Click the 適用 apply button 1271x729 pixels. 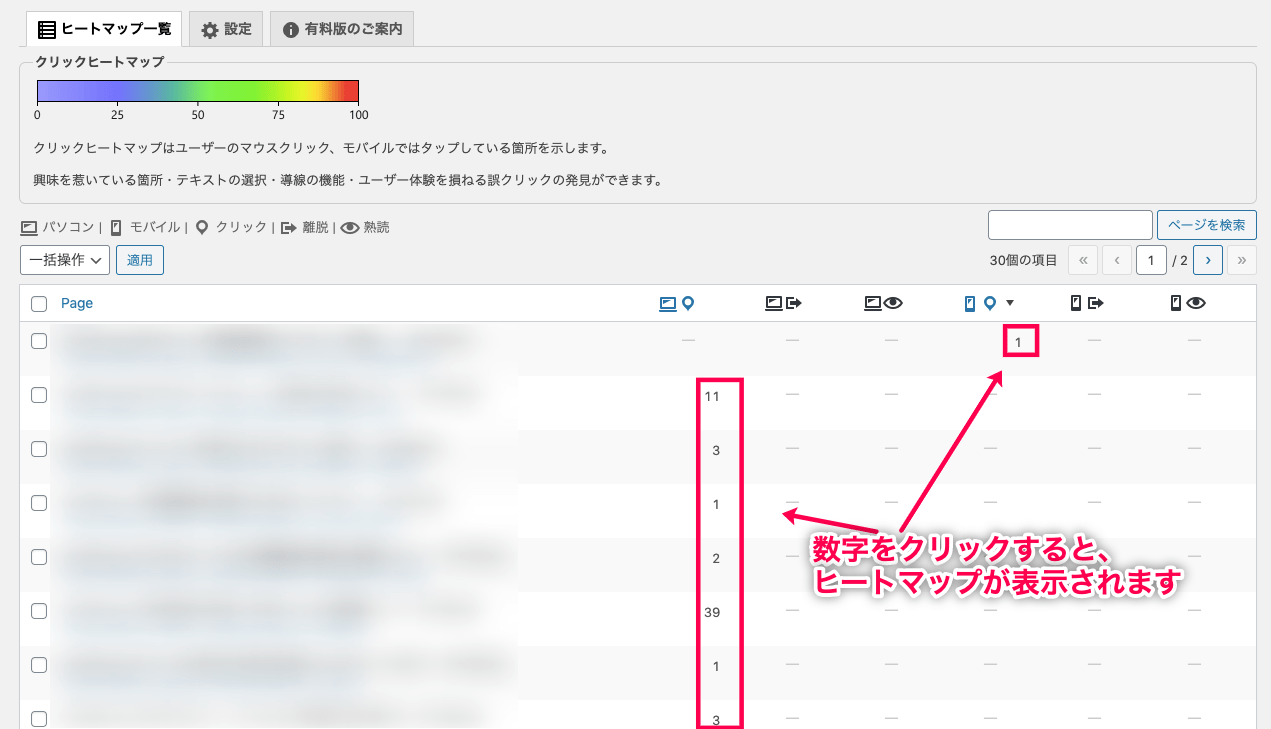[140, 260]
